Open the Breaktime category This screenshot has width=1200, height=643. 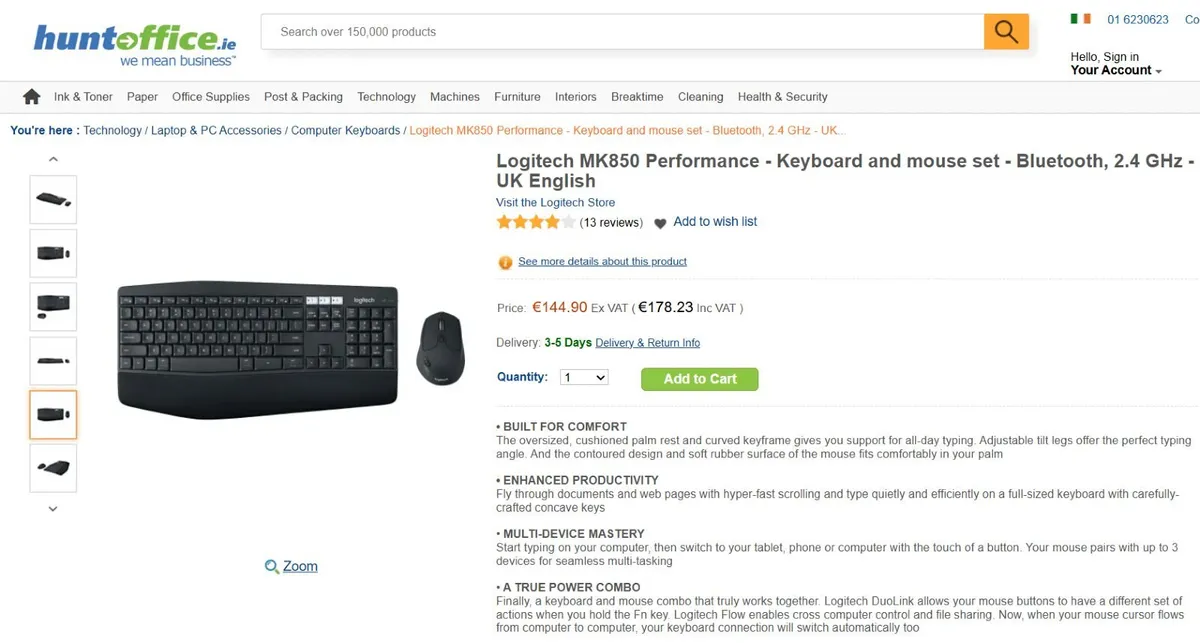coord(637,96)
